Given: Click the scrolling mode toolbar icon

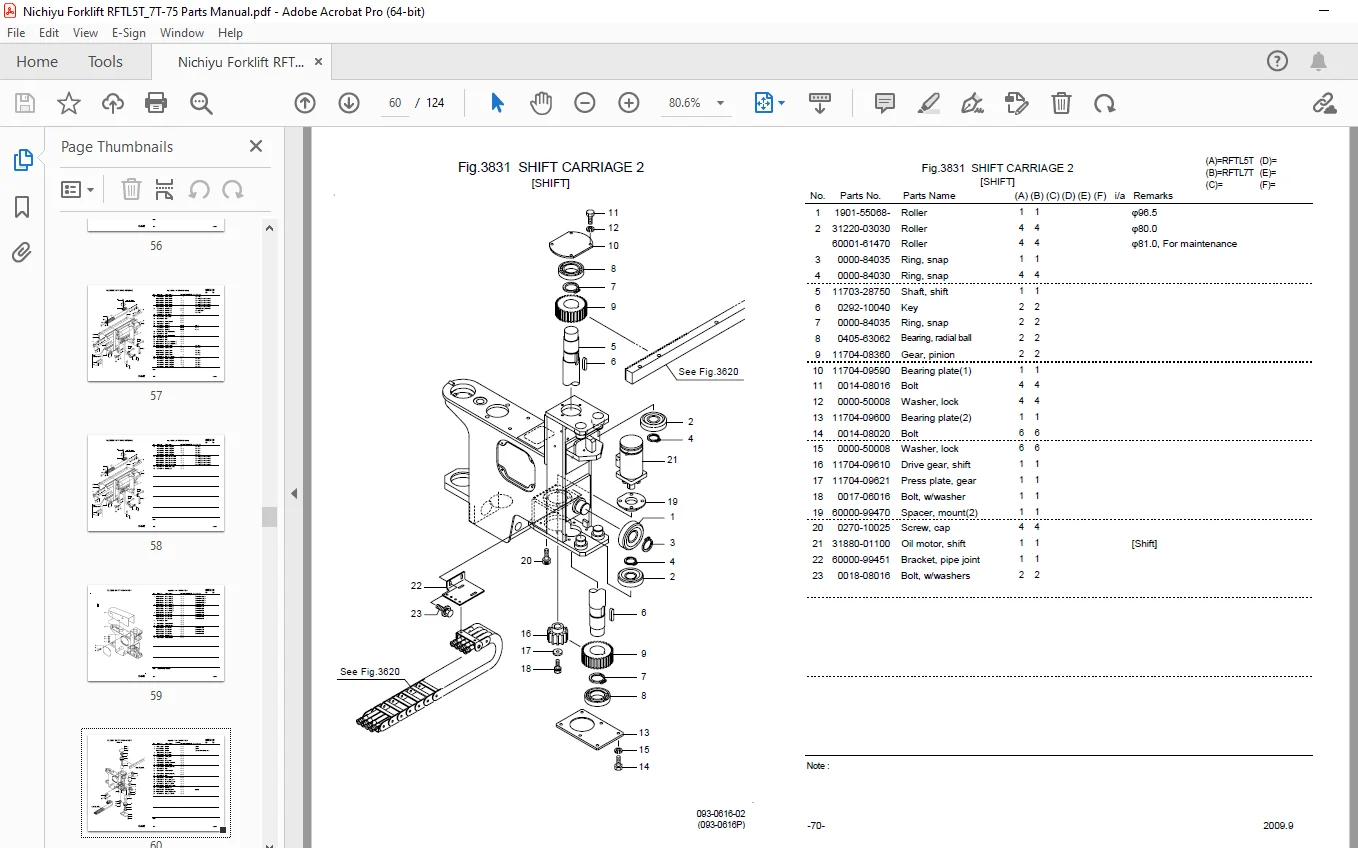Looking at the screenshot, I should coord(820,103).
